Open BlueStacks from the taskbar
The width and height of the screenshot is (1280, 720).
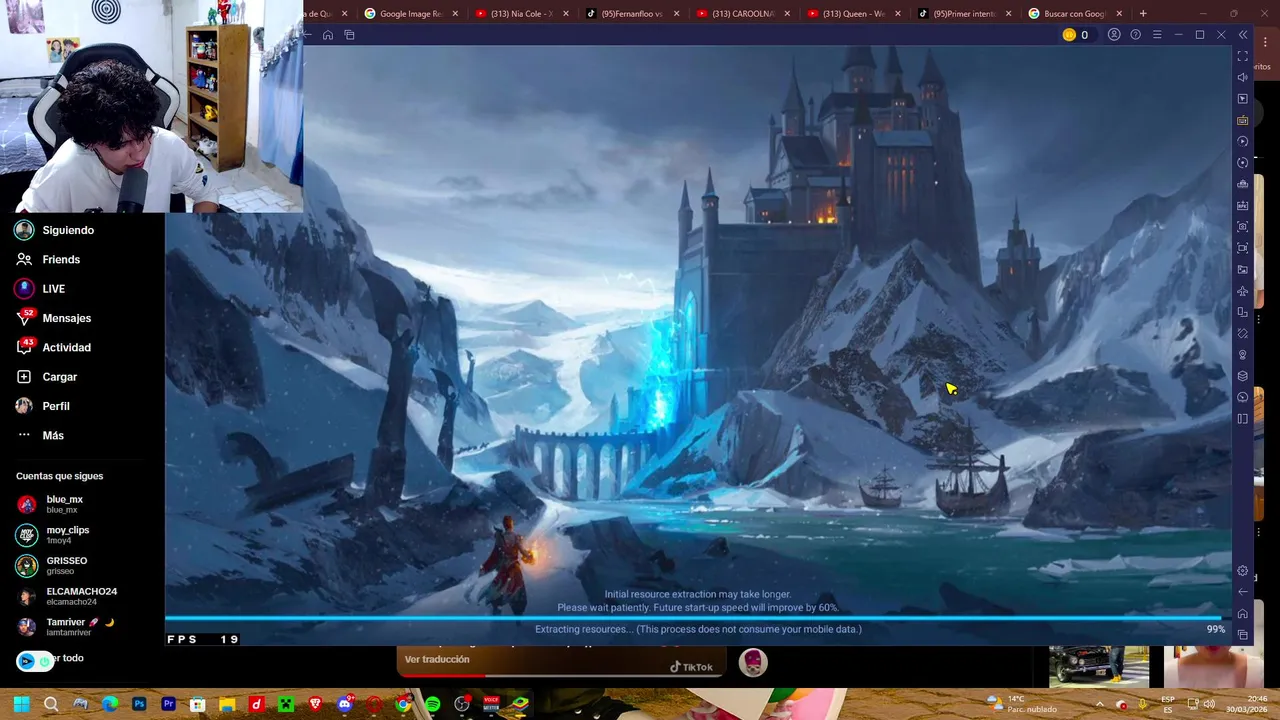click(x=520, y=704)
